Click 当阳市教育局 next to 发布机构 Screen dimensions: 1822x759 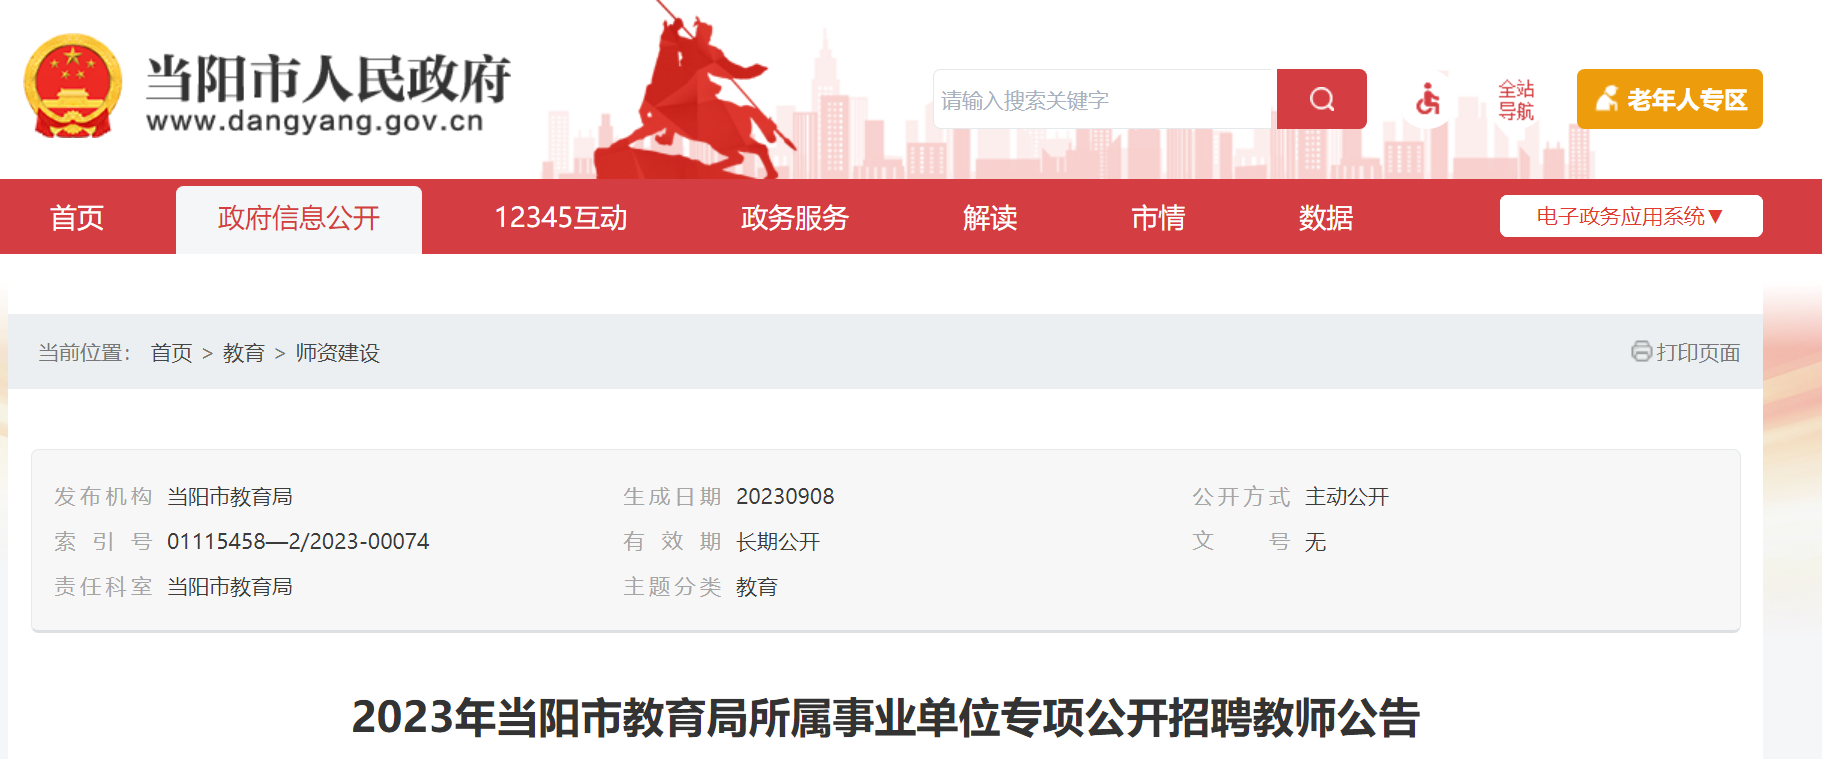[230, 497]
